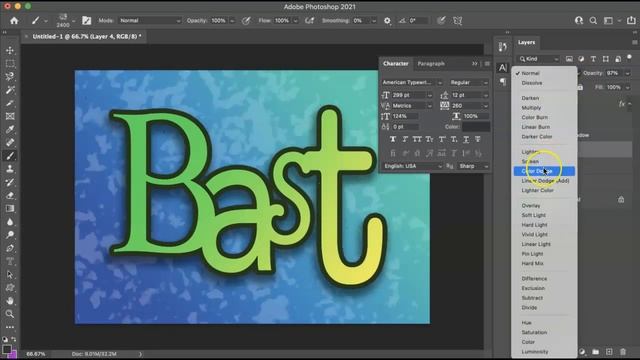Toggle pixel layer filter in Layers panel
The height and width of the screenshot is (360, 640).
pyautogui.click(x=569, y=59)
